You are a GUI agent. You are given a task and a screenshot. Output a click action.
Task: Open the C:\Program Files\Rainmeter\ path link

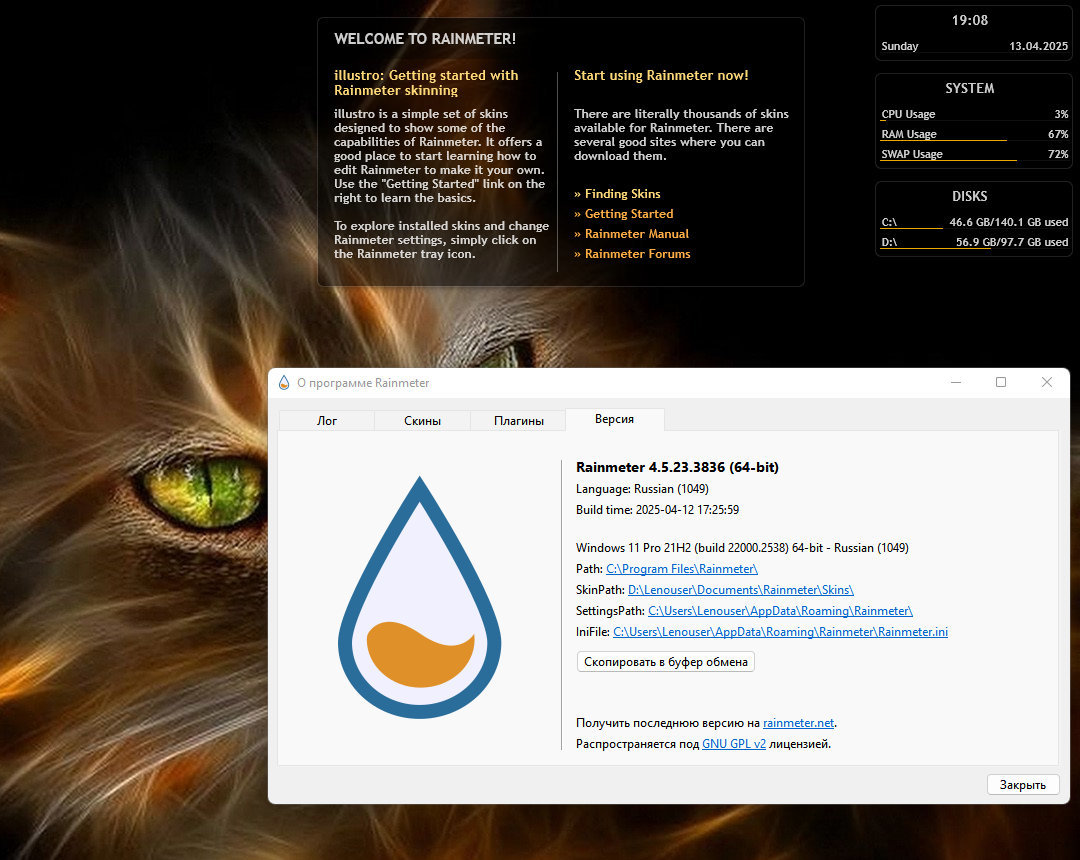coord(682,569)
